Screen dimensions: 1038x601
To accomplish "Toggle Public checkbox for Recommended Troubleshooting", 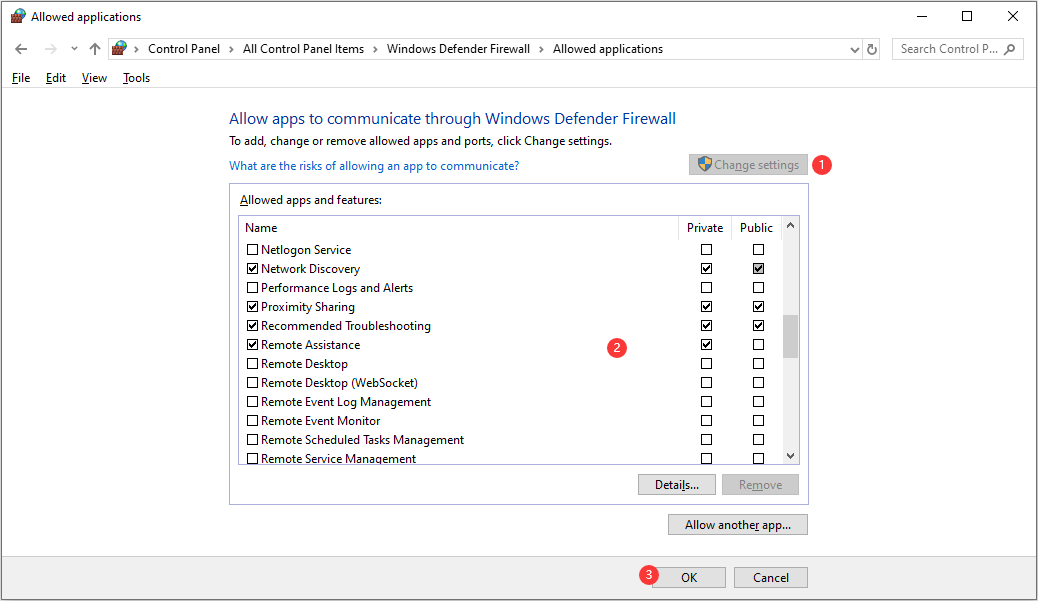I will click(x=759, y=326).
